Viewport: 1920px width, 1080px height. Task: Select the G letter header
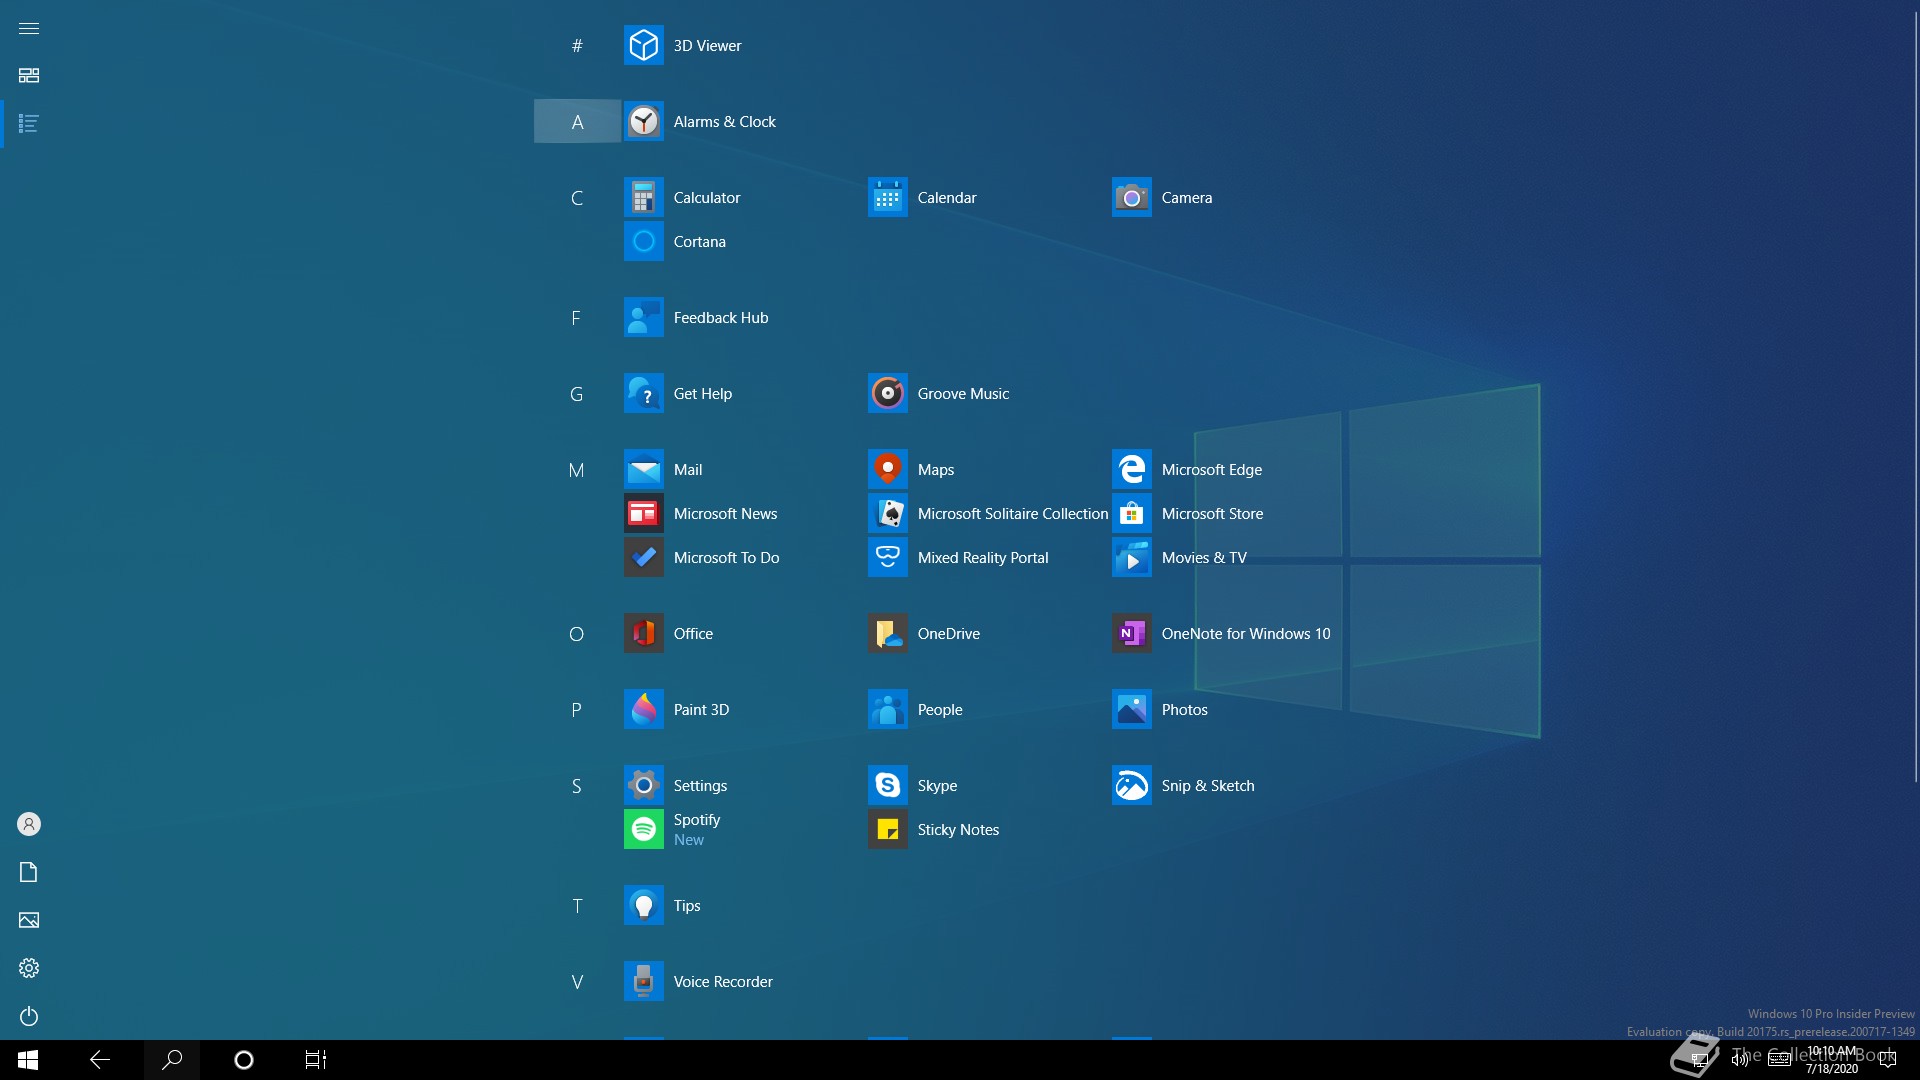(577, 394)
